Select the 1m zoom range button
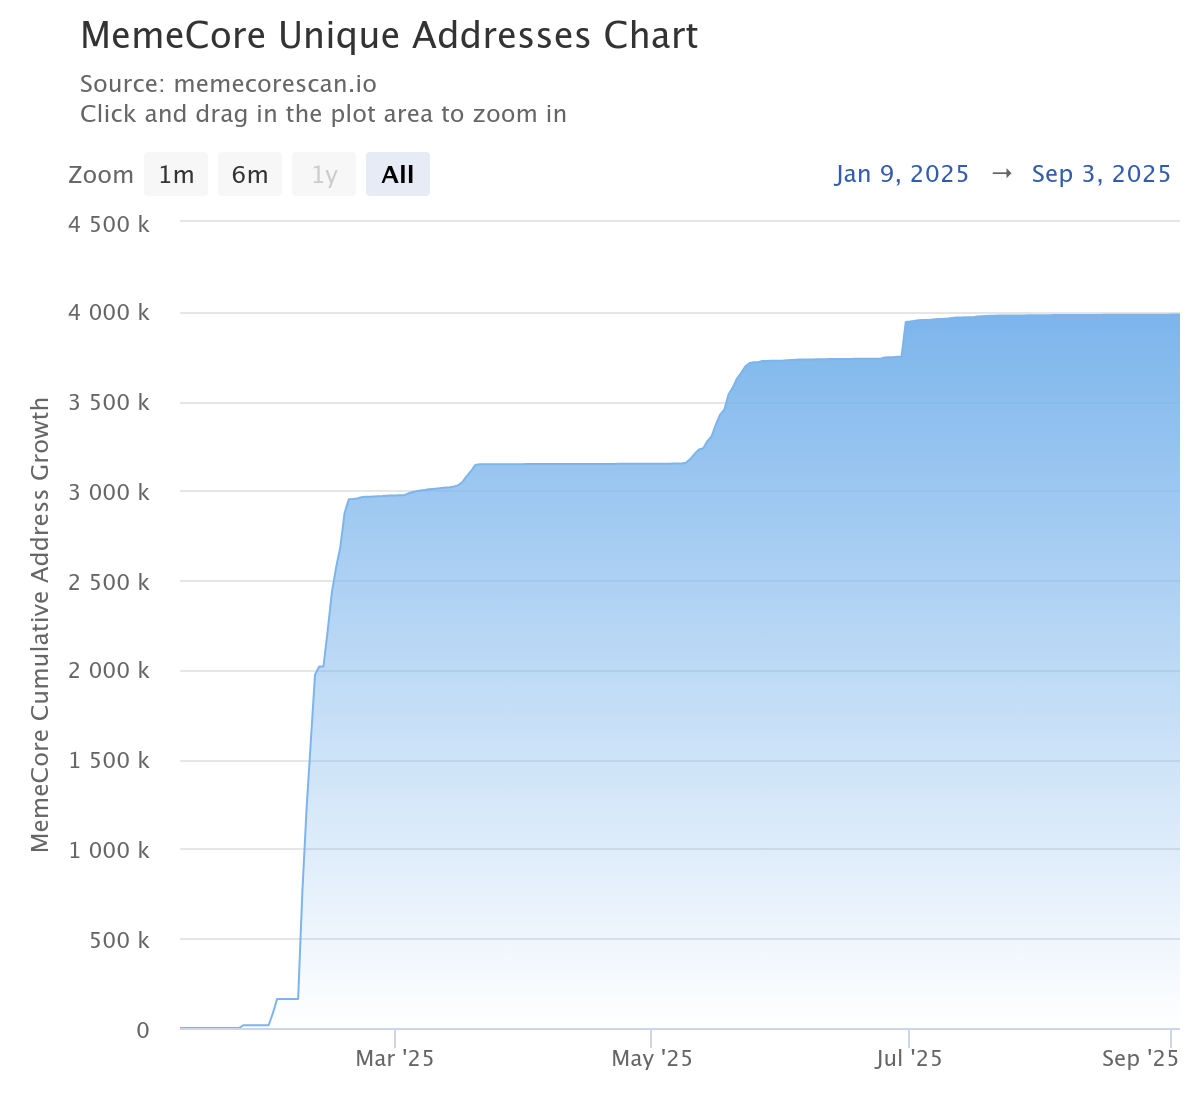 coord(176,174)
